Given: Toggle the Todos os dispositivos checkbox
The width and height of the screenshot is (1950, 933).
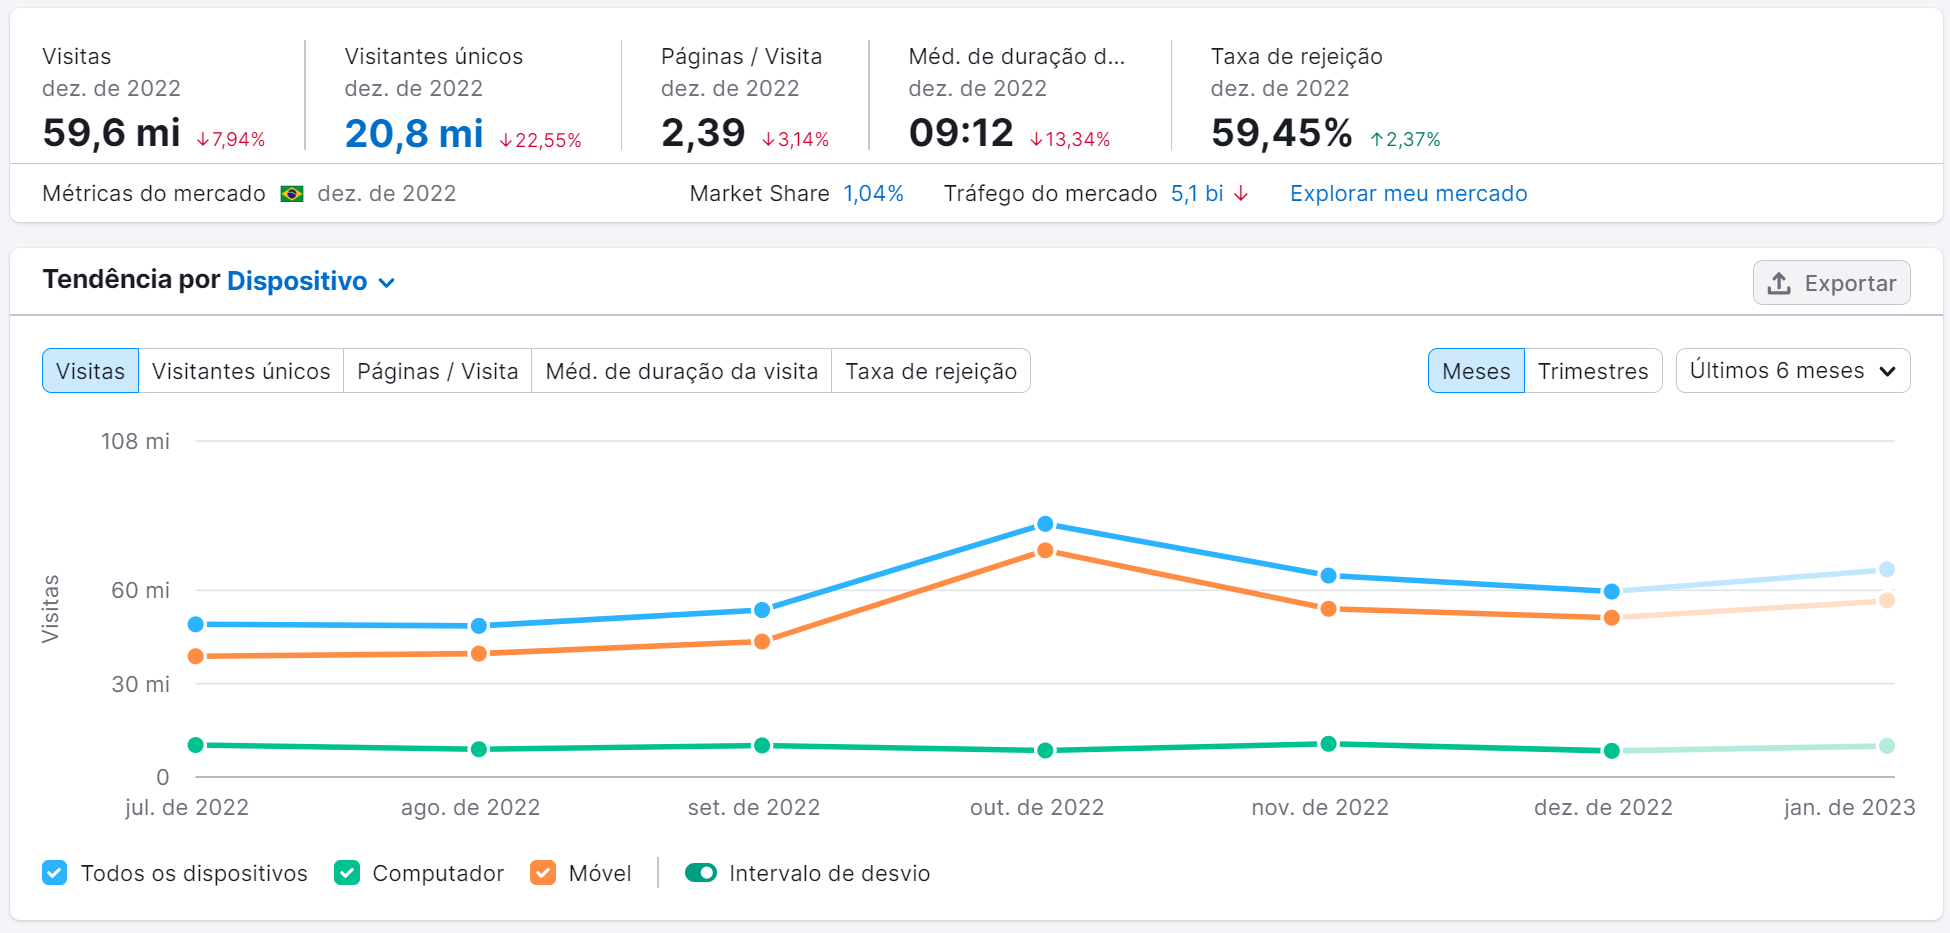Looking at the screenshot, I should 55,873.
